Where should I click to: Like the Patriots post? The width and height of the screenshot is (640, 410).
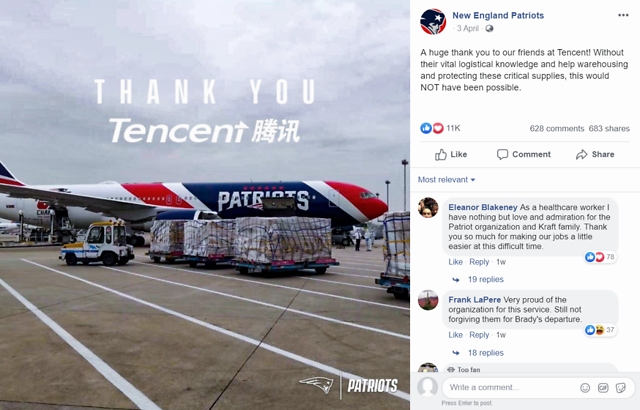coord(451,154)
